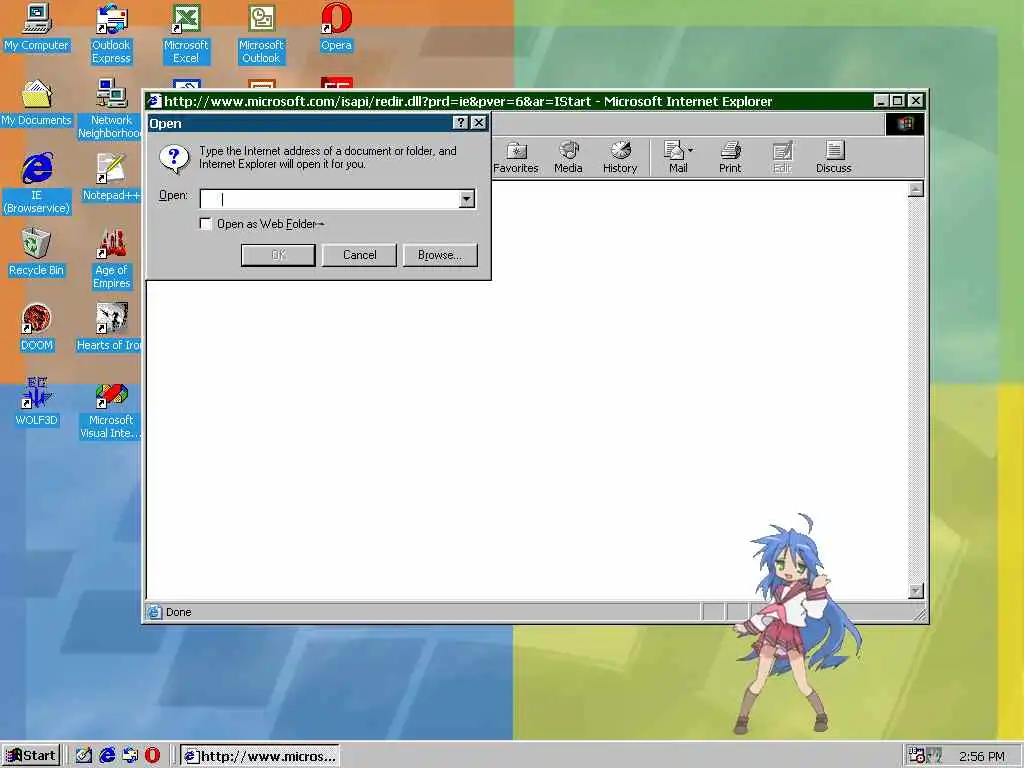1024x768 pixels.
Task: Launch Internet Explorer from Quick Launch
Action: (107, 756)
